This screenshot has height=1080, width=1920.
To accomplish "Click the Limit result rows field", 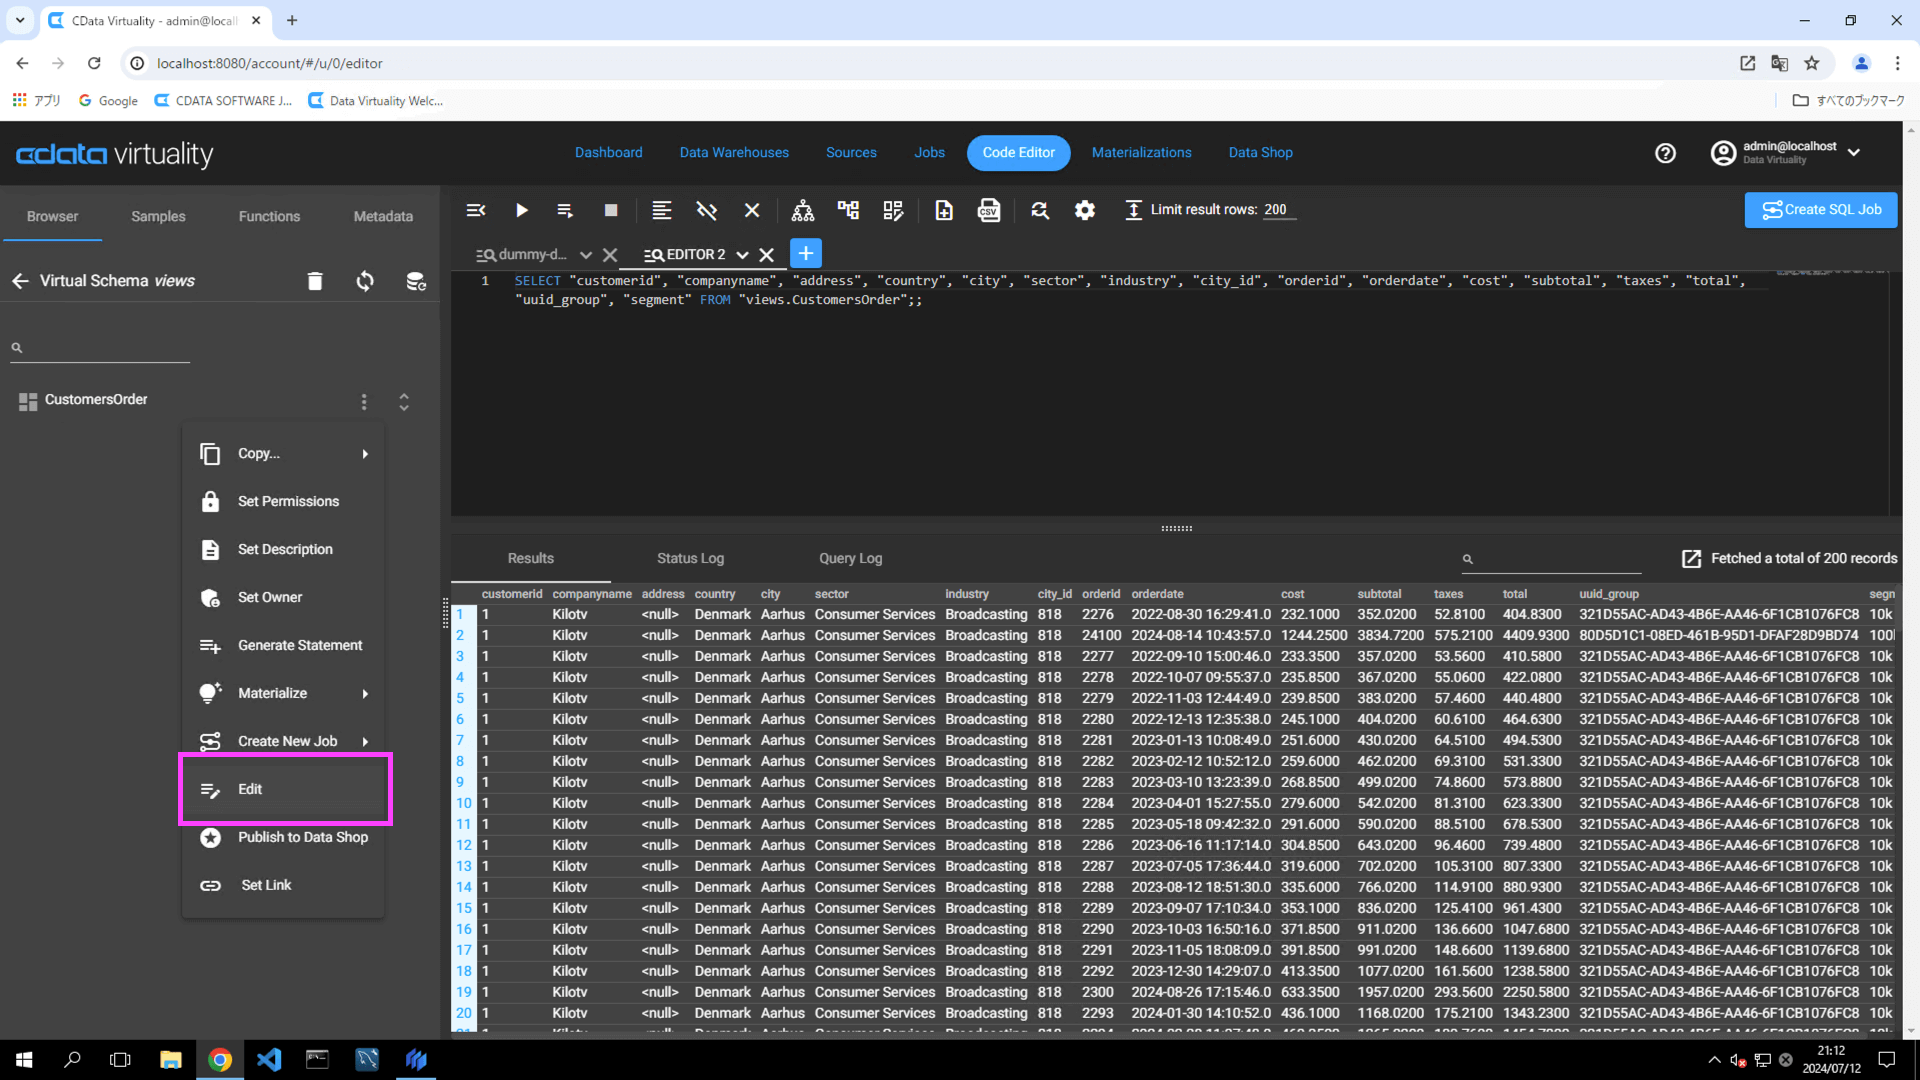I will pyautogui.click(x=1277, y=210).
